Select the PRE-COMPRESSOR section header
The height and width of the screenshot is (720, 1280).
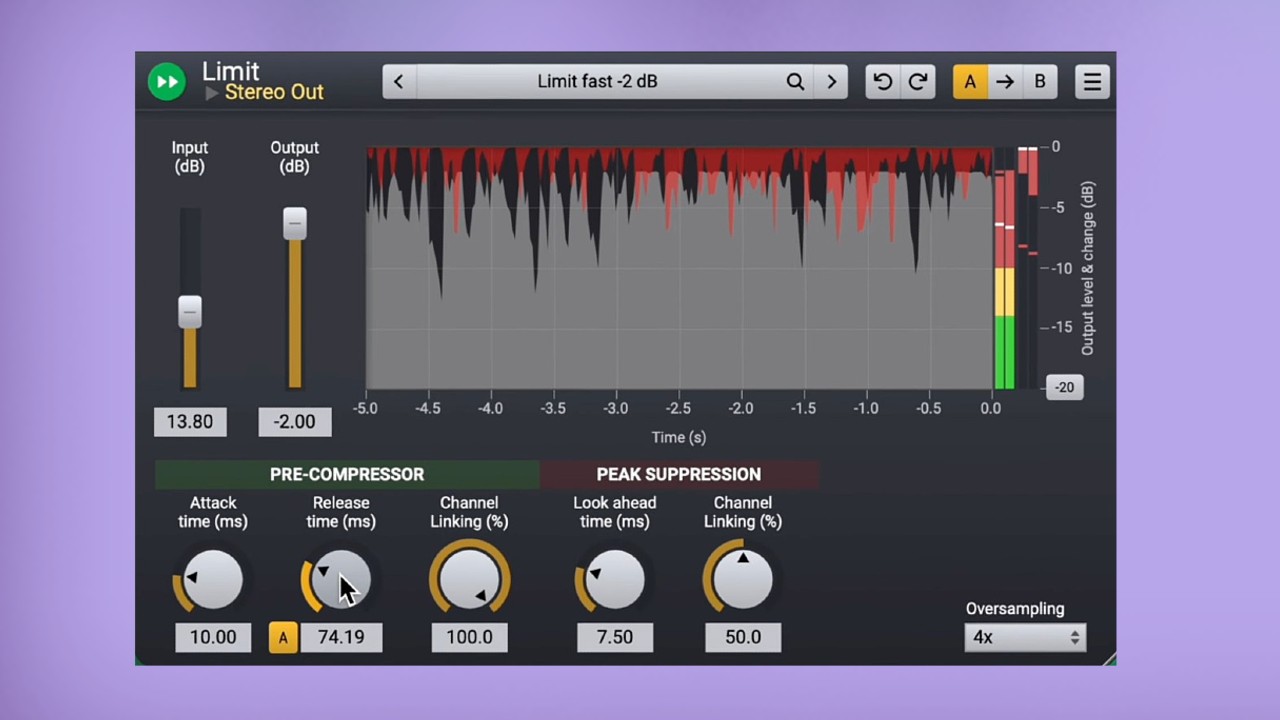click(x=347, y=474)
